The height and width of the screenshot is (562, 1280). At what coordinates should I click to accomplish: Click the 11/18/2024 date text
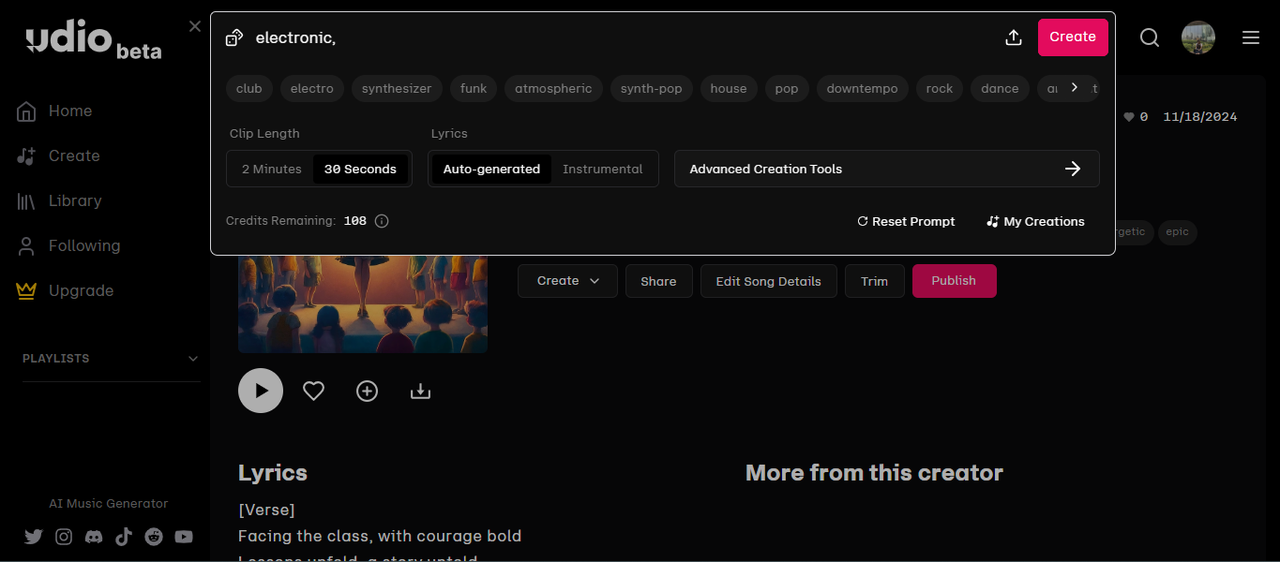pyautogui.click(x=1200, y=117)
